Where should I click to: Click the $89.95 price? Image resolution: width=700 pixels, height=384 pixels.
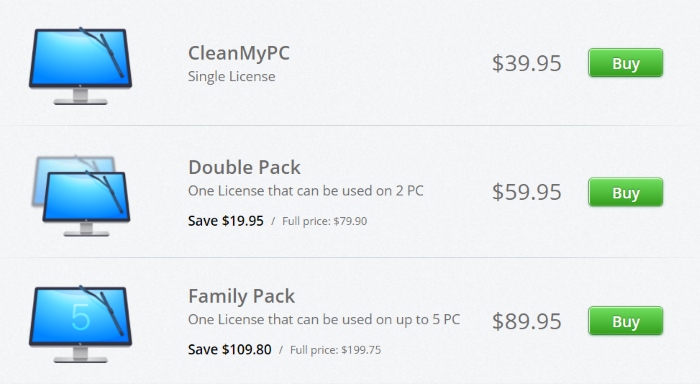526,321
